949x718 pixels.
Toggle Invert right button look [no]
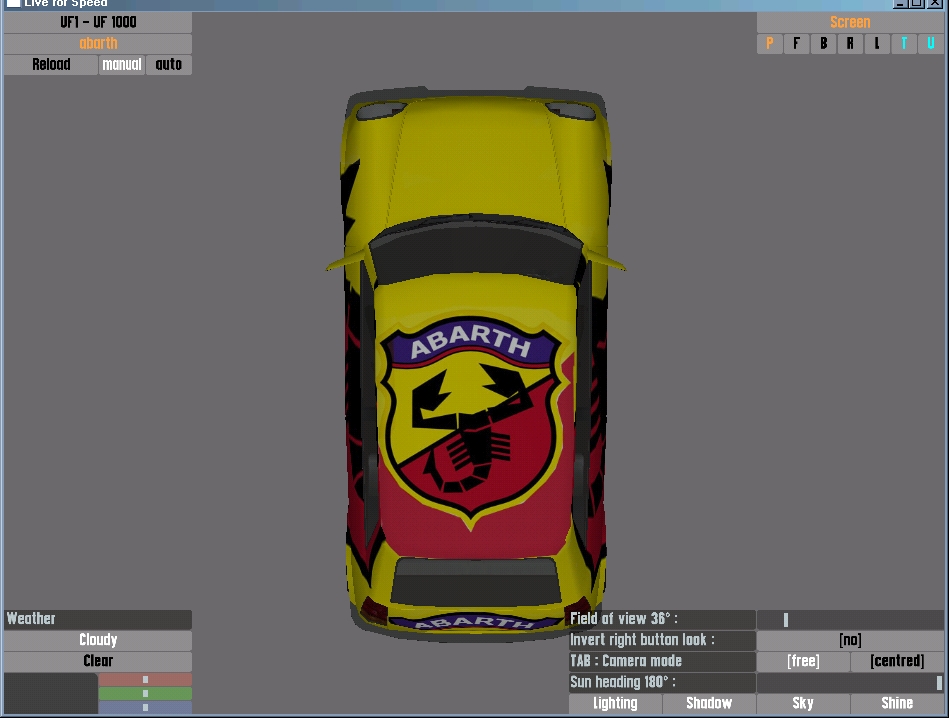tap(850, 640)
